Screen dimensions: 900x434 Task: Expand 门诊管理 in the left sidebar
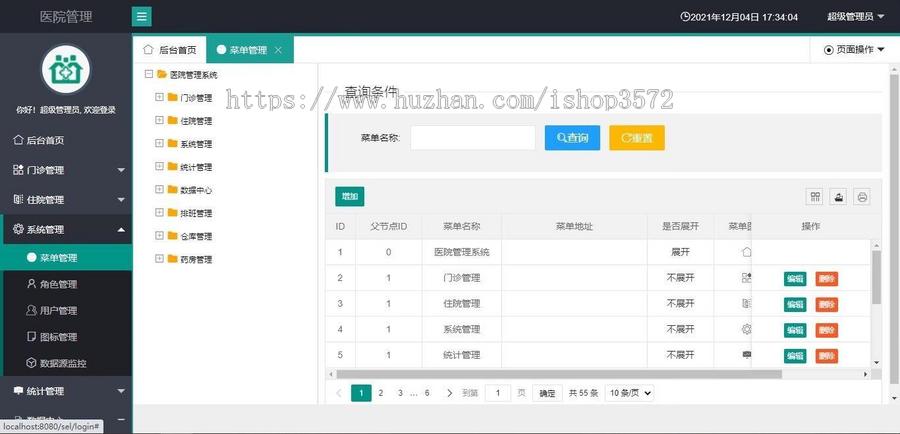click(66, 170)
